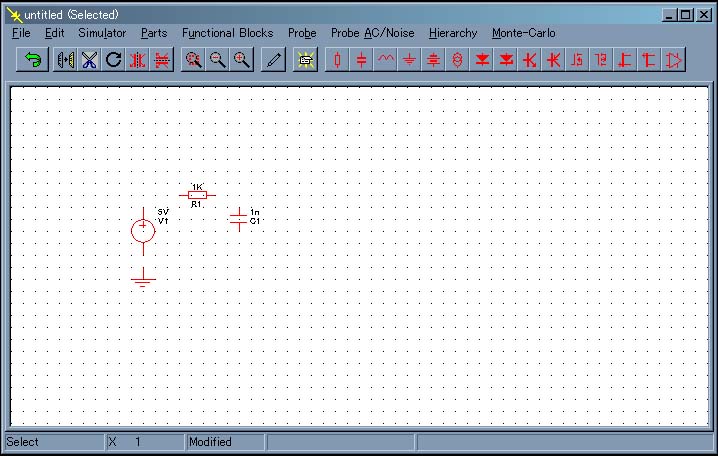The image size is (718, 456).
Task: Click the 'X 1' status bar field
Action: [146, 442]
